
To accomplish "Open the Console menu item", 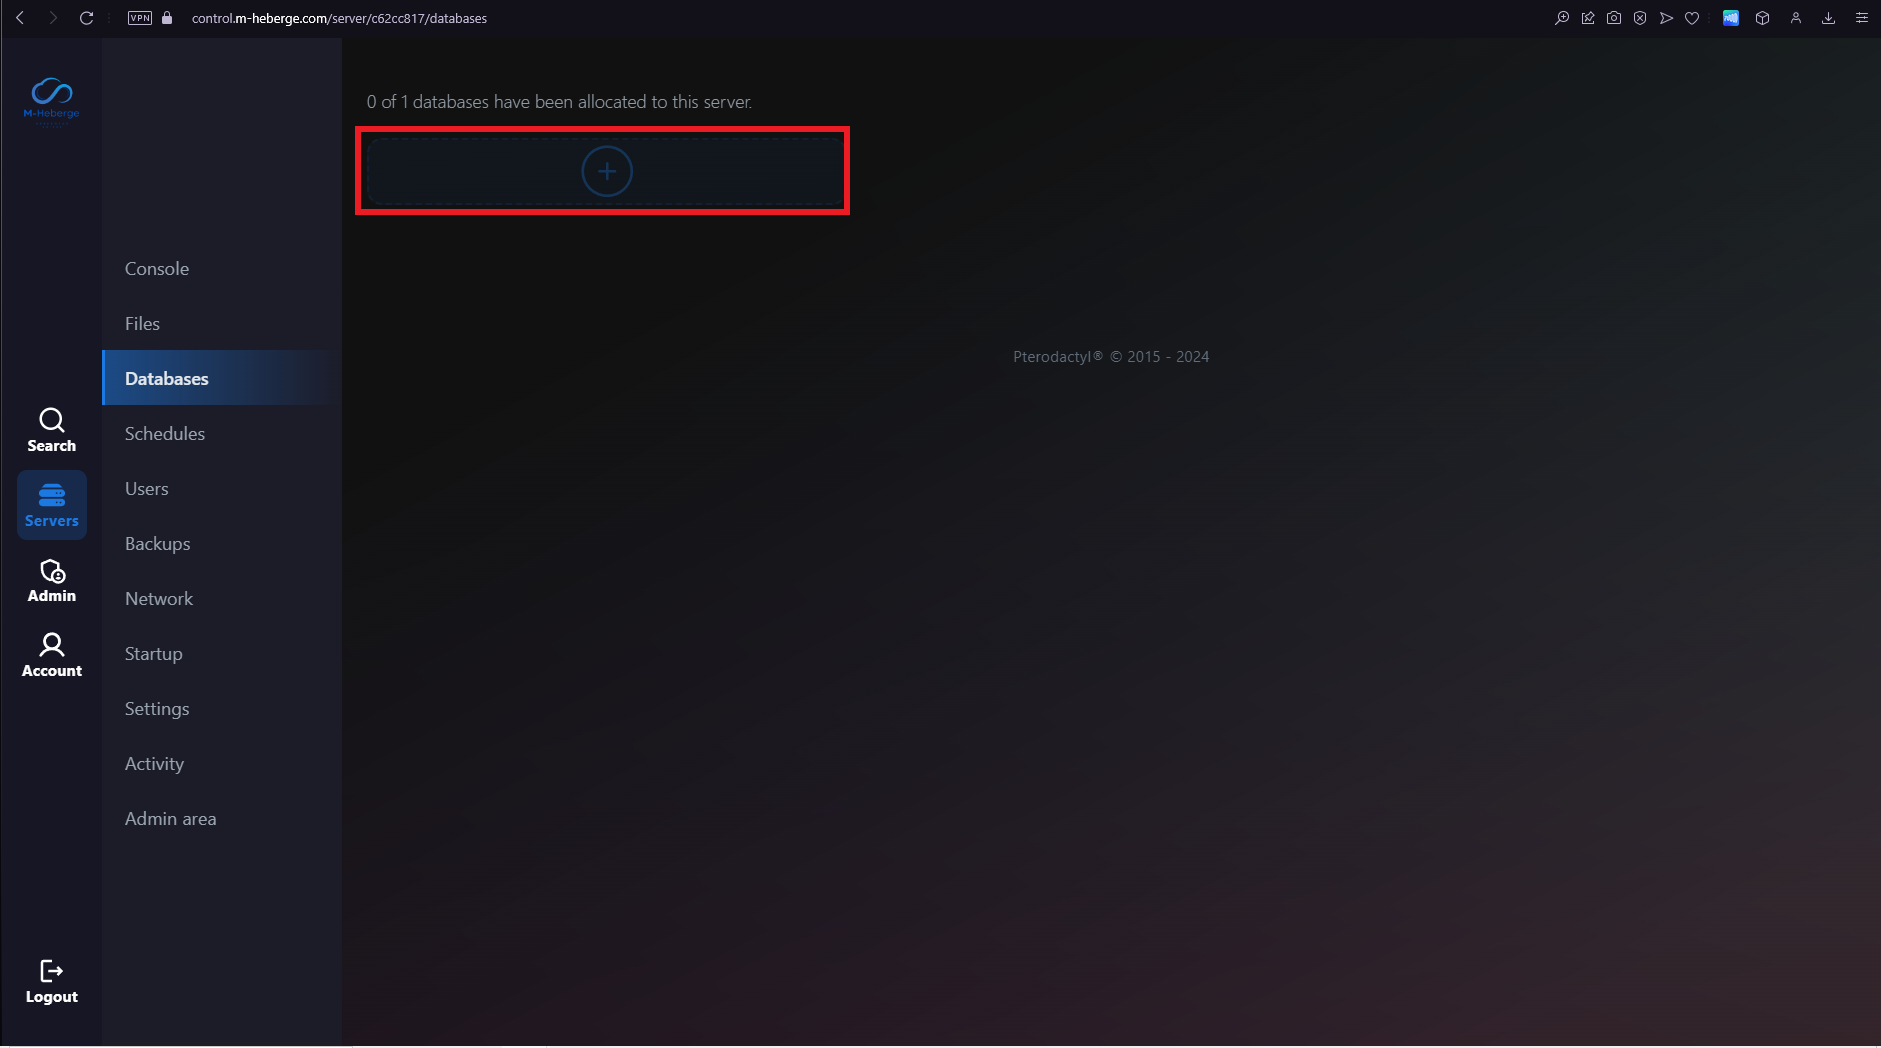I will pyautogui.click(x=157, y=268).
